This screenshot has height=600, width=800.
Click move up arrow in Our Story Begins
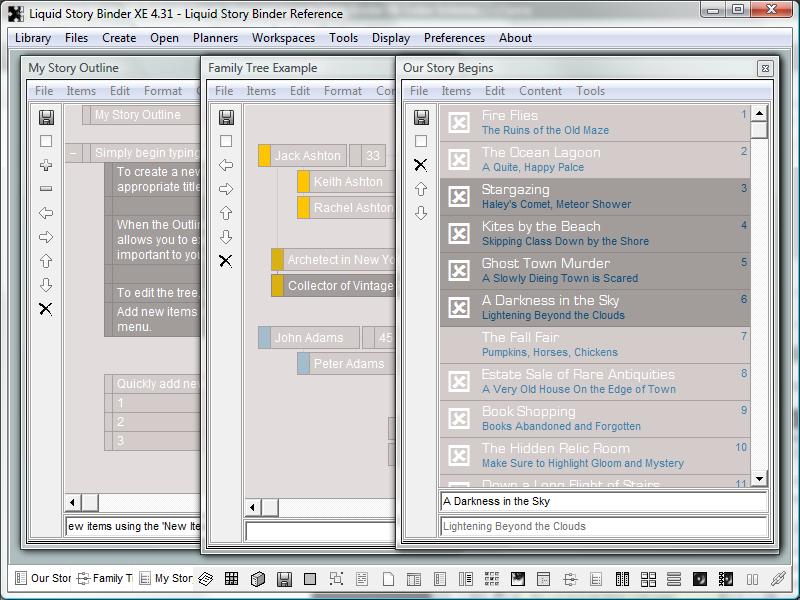(x=421, y=189)
